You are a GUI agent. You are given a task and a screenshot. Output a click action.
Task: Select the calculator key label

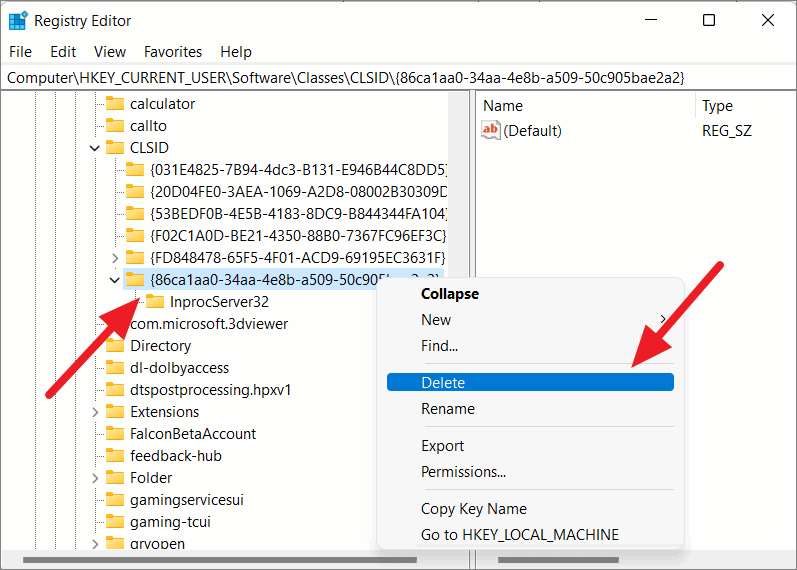point(162,104)
